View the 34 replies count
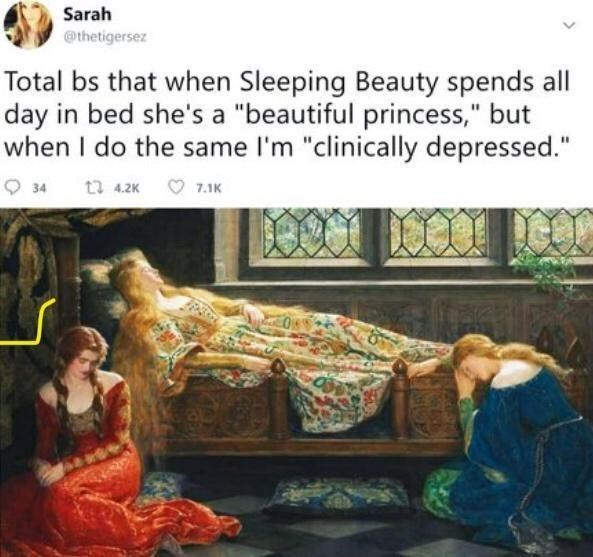This screenshot has width=593, height=557. 39,188
